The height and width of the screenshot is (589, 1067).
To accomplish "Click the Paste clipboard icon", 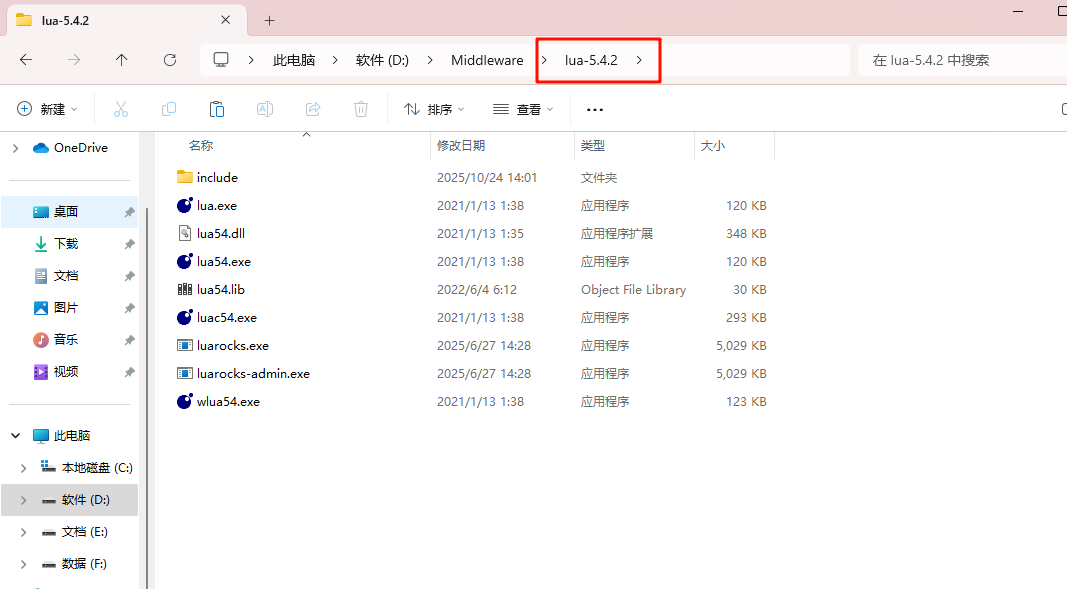I will [x=217, y=109].
